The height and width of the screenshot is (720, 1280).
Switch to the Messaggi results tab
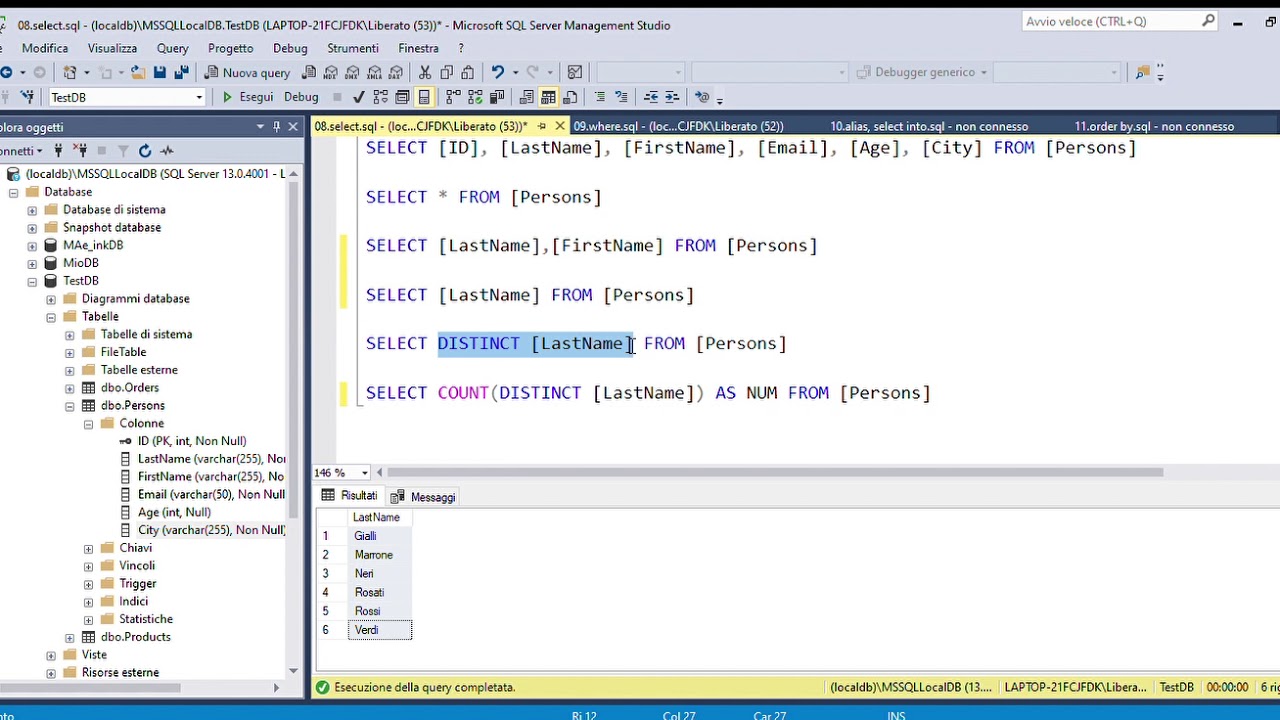click(424, 497)
